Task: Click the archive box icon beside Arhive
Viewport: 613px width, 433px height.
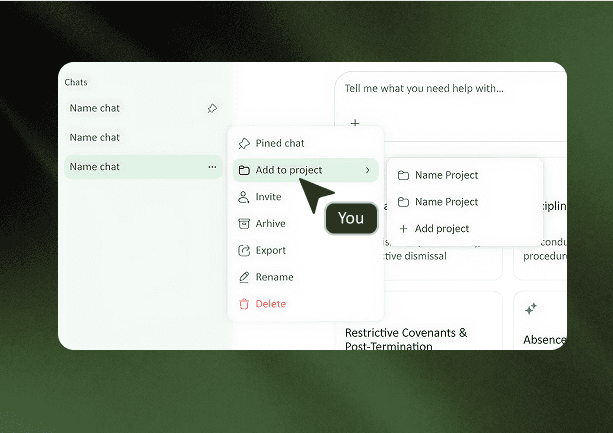Action: (244, 224)
